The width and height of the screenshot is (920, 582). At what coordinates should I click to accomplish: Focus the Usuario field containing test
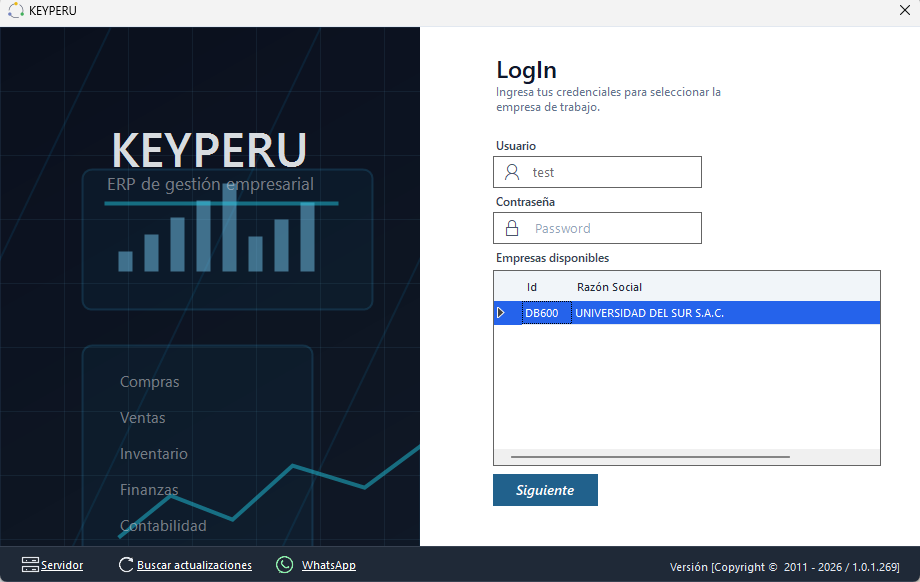tap(597, 172)
